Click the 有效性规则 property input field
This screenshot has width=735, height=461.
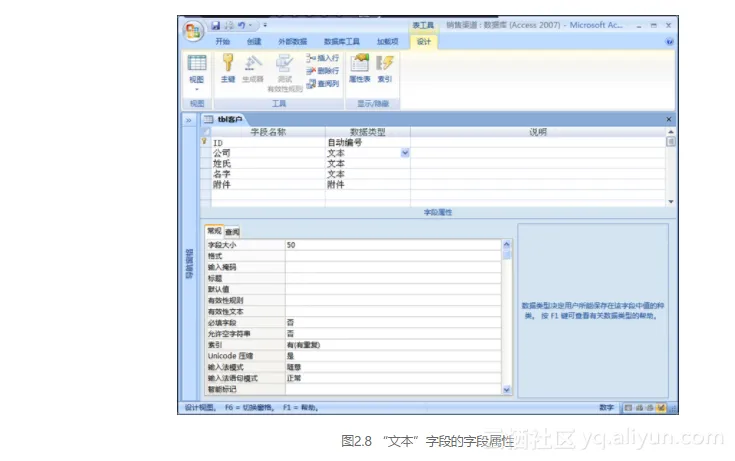pyautogui.click(x=393, y=301)
